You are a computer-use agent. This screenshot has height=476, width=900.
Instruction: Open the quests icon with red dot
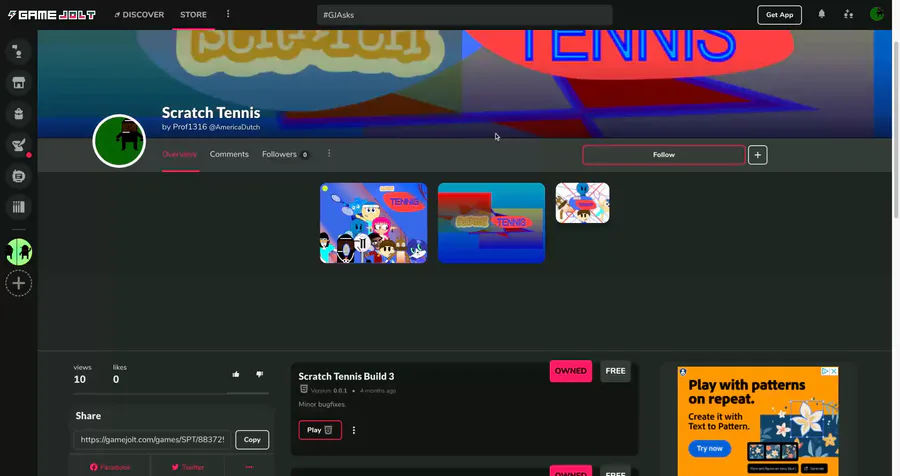click(18, 145)
